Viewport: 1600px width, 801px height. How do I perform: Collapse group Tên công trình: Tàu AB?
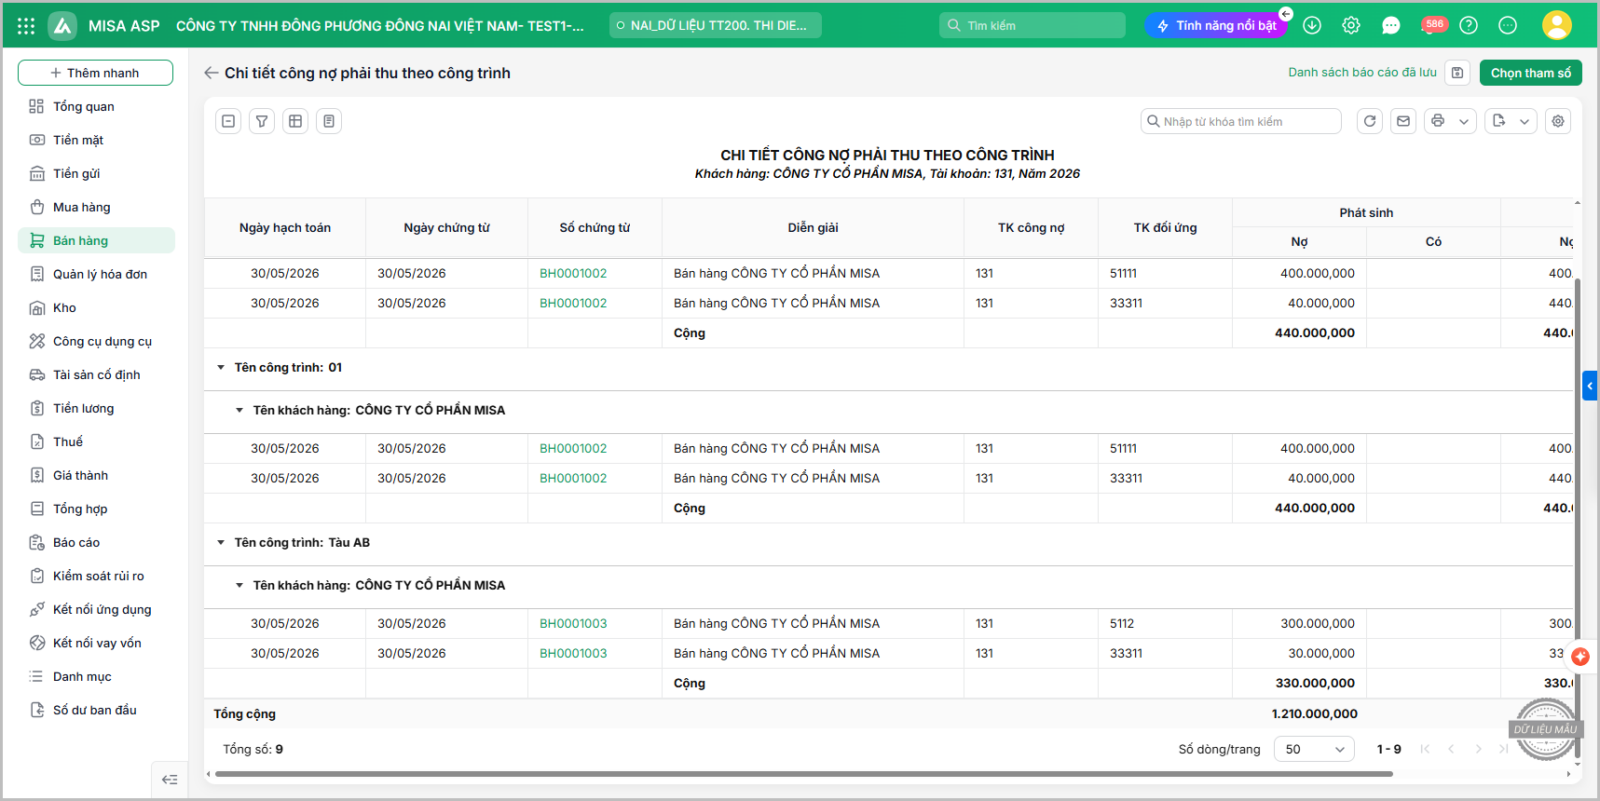221,543
